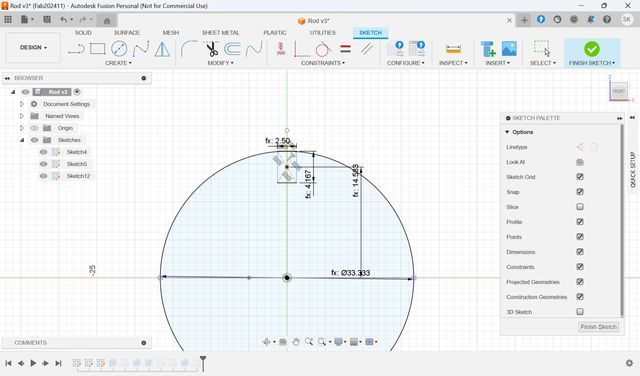This screenshot has height=376, width=640.
Task: Select the Offset tool icon
Action: 232,49
